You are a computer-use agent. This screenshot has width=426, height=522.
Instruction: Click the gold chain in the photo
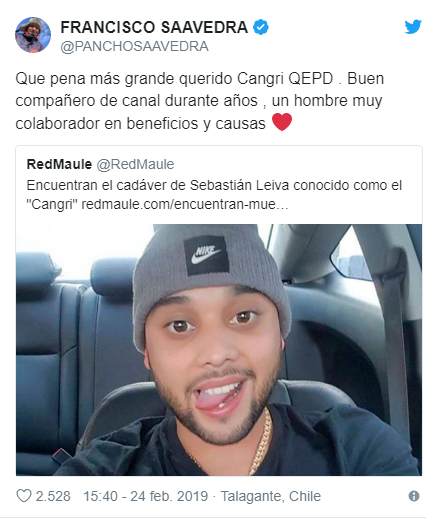point(262,440)
